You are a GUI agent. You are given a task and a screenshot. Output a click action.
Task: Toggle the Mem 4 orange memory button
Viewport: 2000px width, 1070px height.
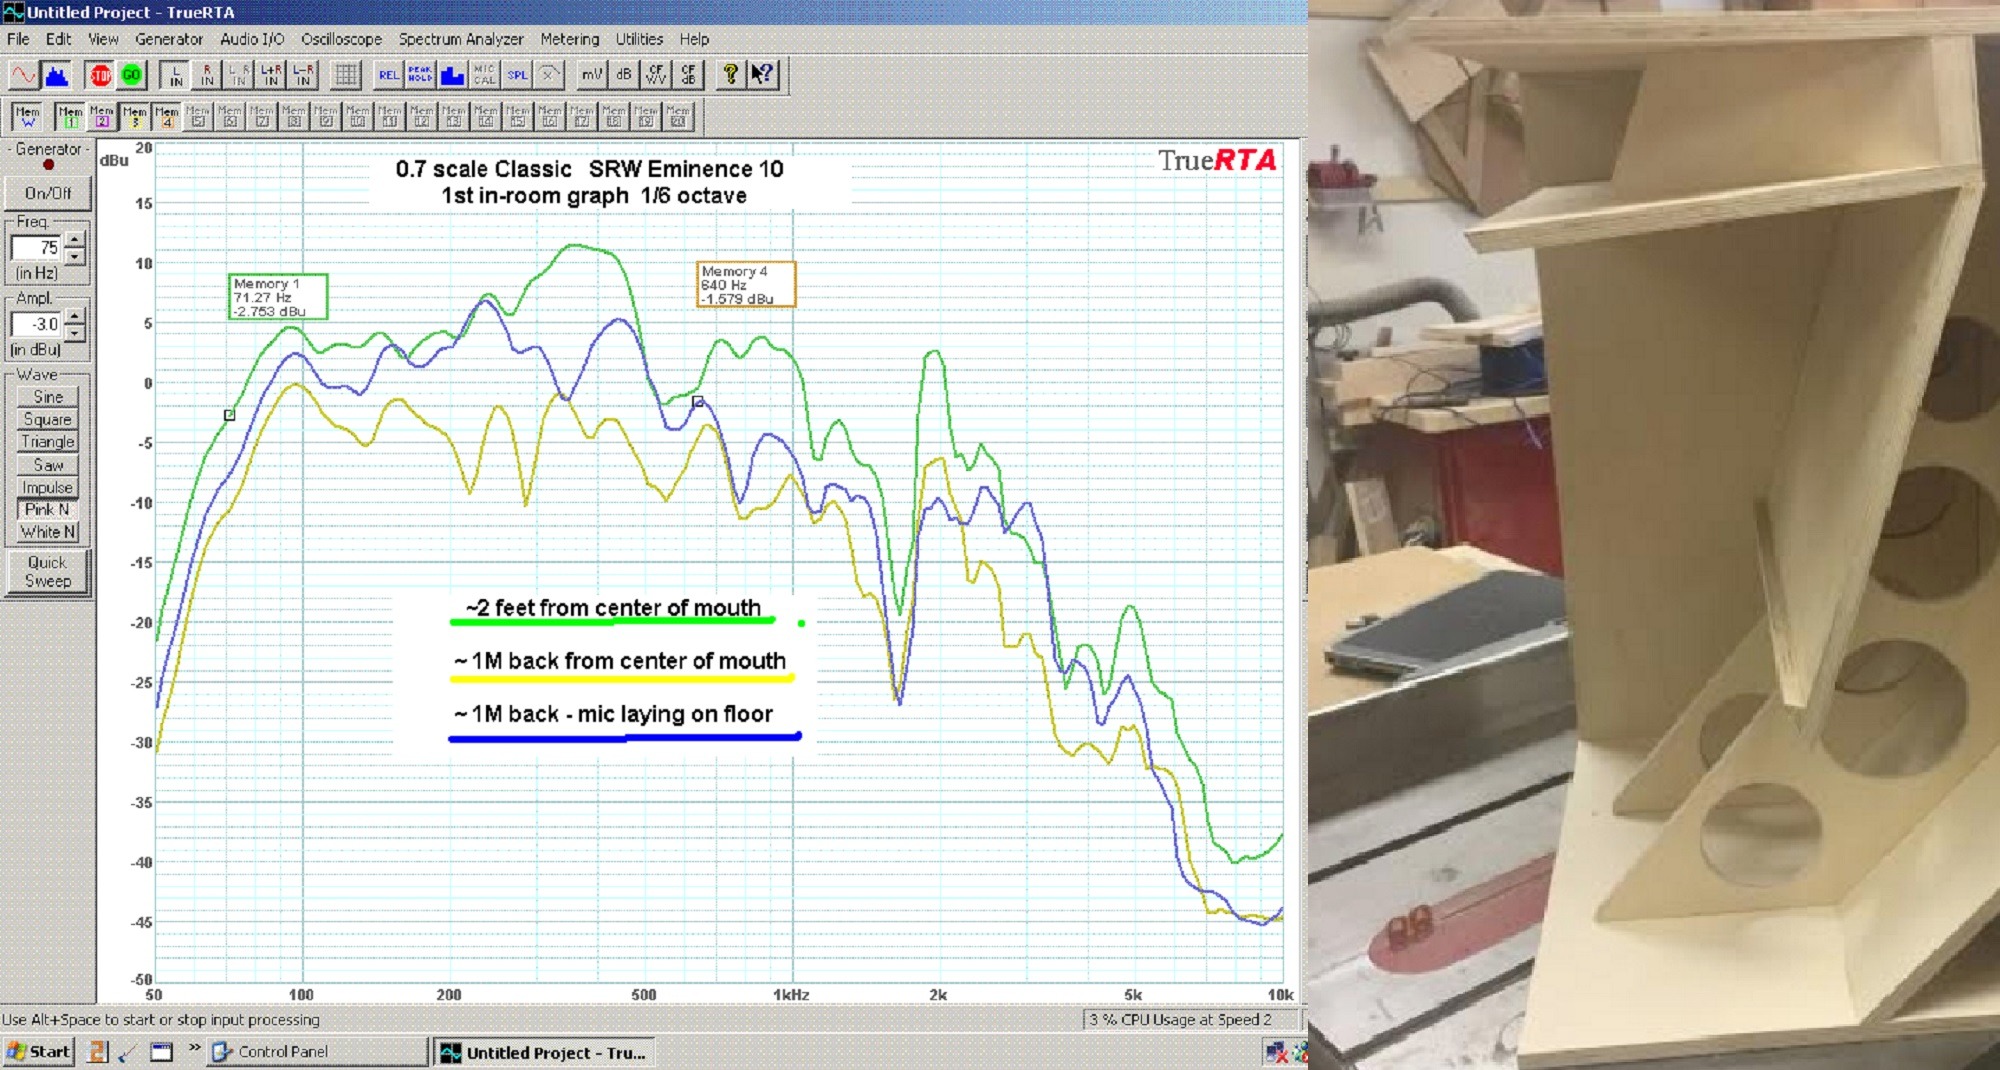tap(166, 117)
